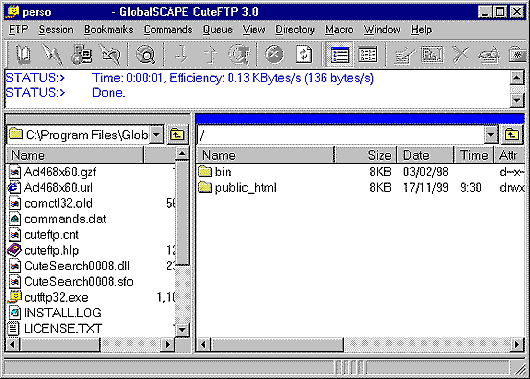This screenshot has height=379, width=530.
Task: Select local file LICENSE.TXT
Action: click(x=55, y=329)
